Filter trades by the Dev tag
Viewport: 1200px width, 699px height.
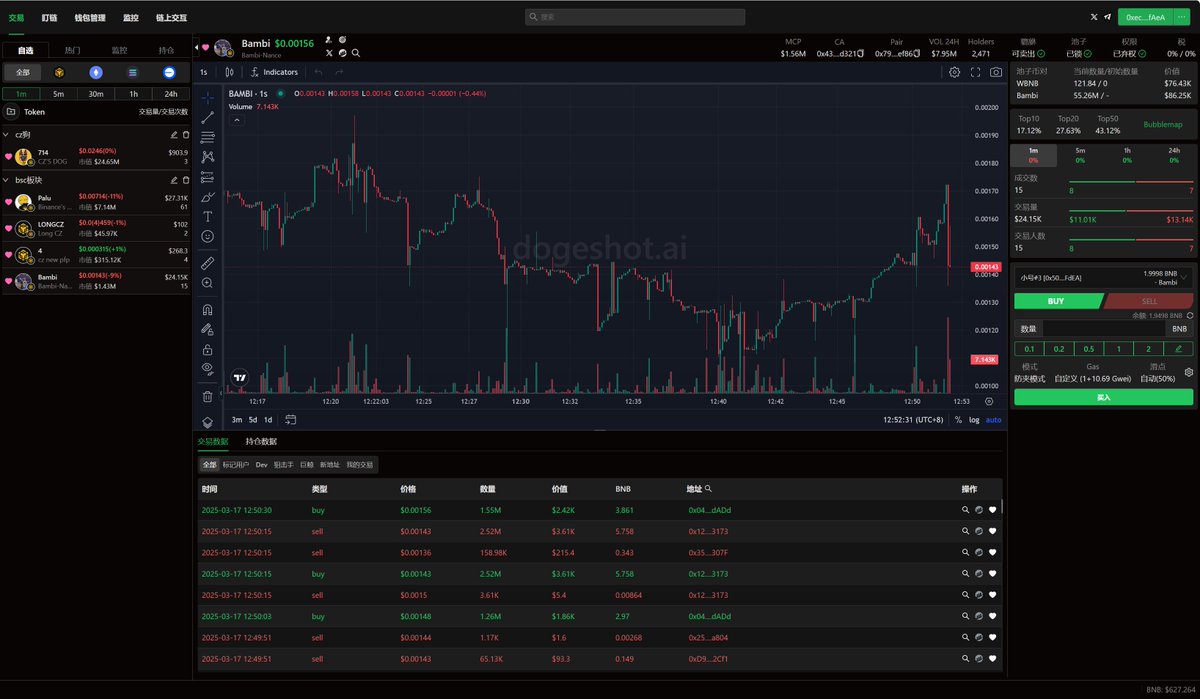[x=261, y=465]
